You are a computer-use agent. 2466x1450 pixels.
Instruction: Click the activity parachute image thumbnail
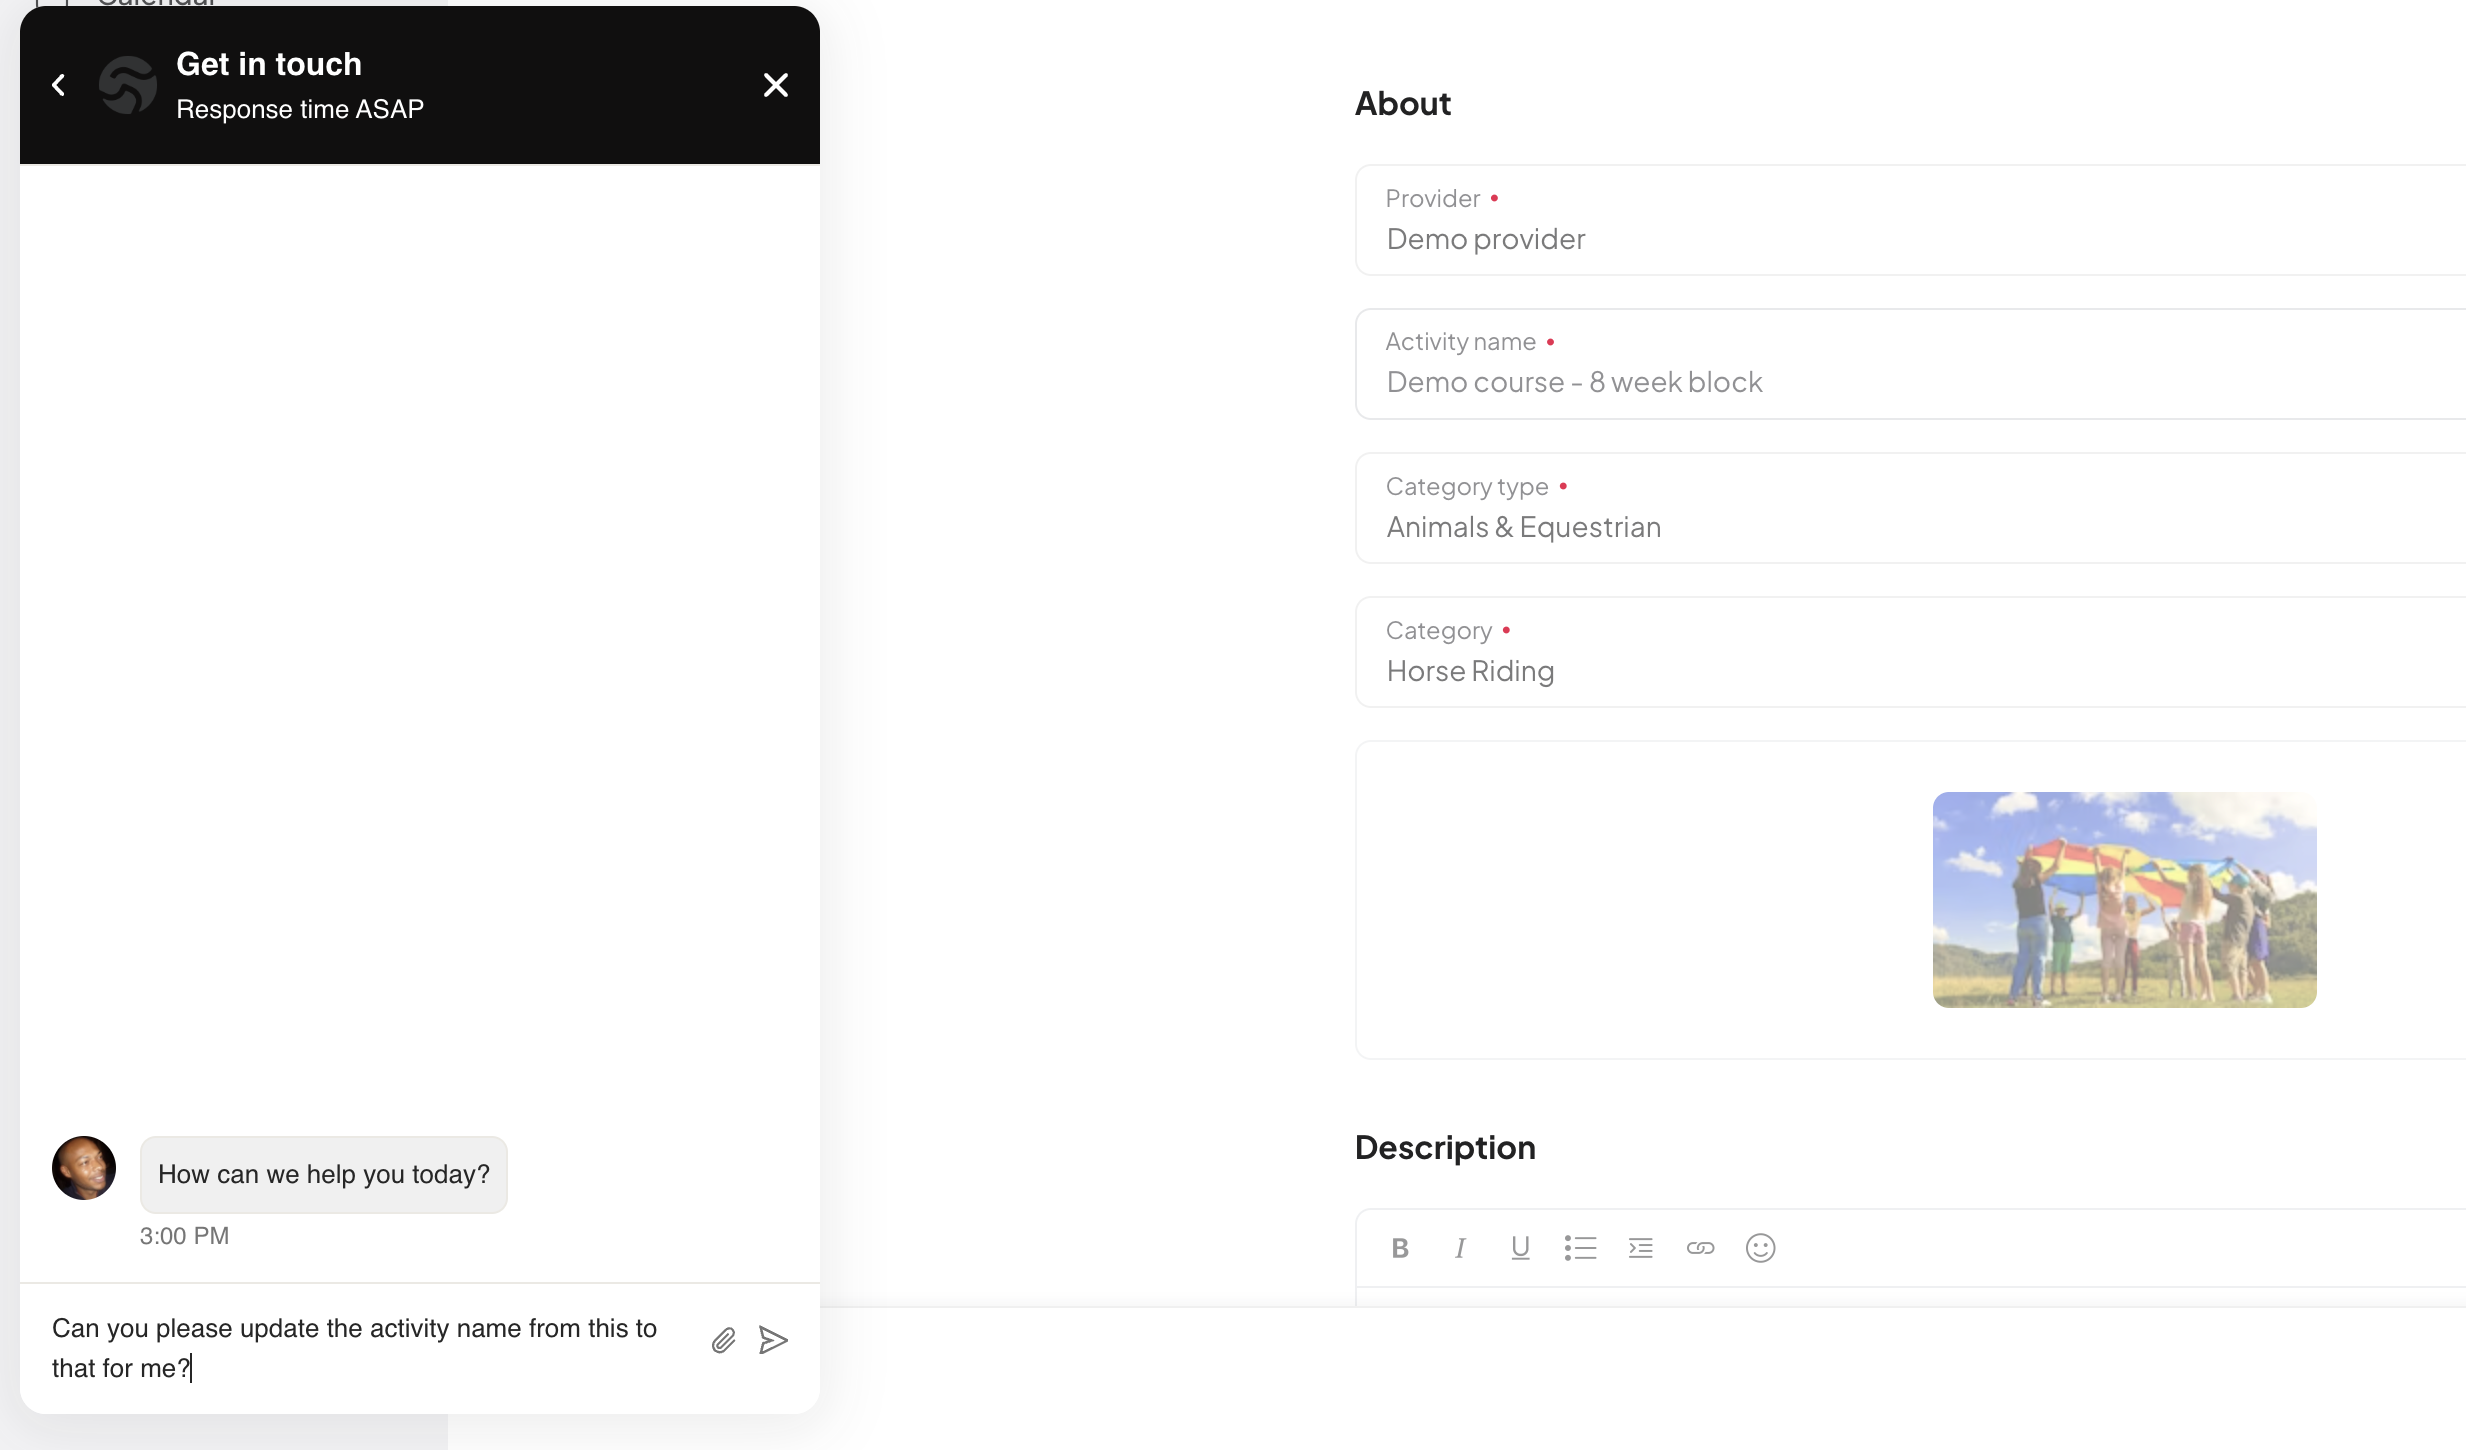point(2124,899)
